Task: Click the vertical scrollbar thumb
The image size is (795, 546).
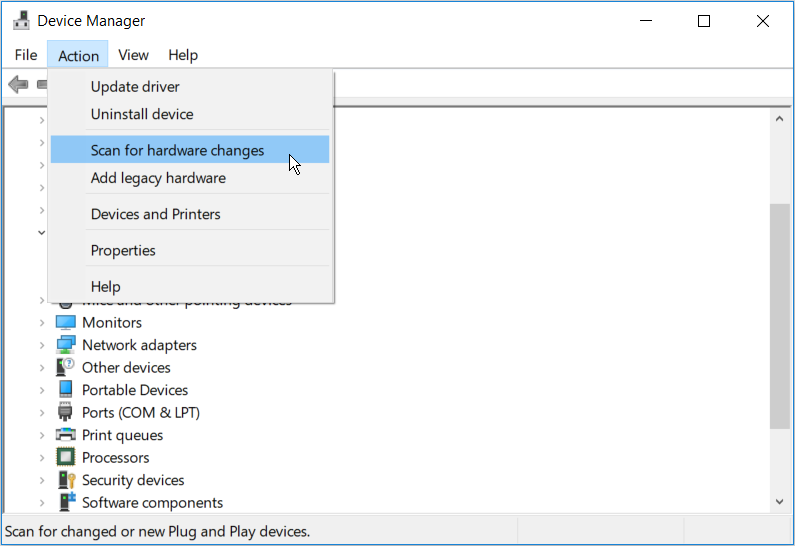Action: (x=780, y=316)
